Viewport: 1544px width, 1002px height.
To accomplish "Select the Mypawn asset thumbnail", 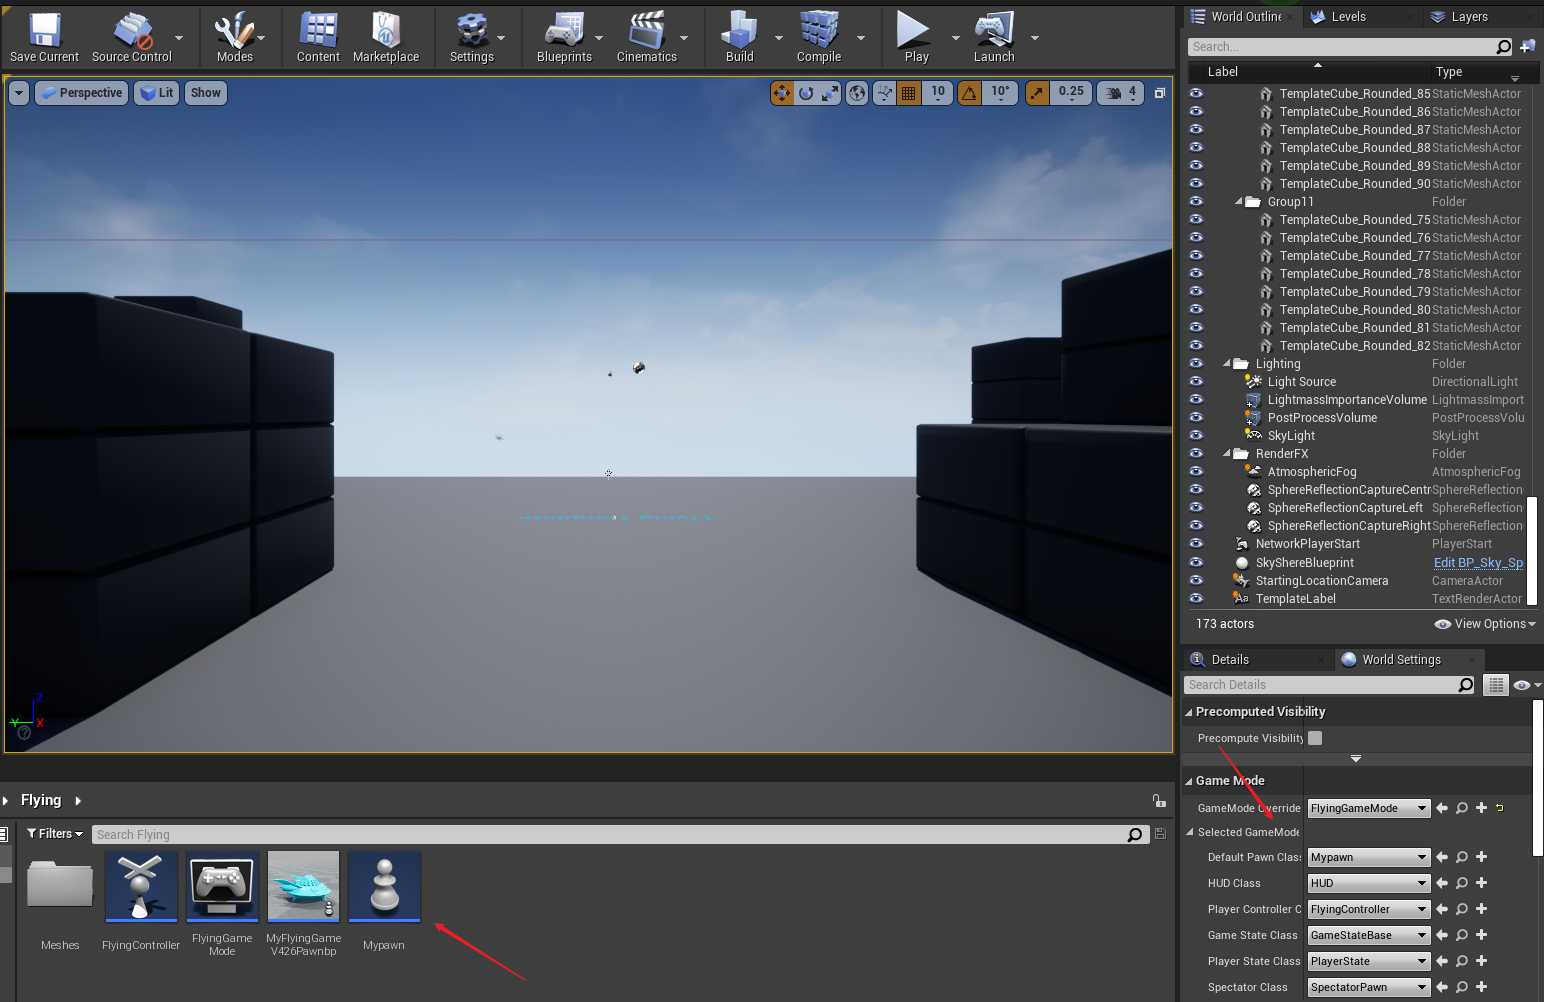I will [385, 886].
